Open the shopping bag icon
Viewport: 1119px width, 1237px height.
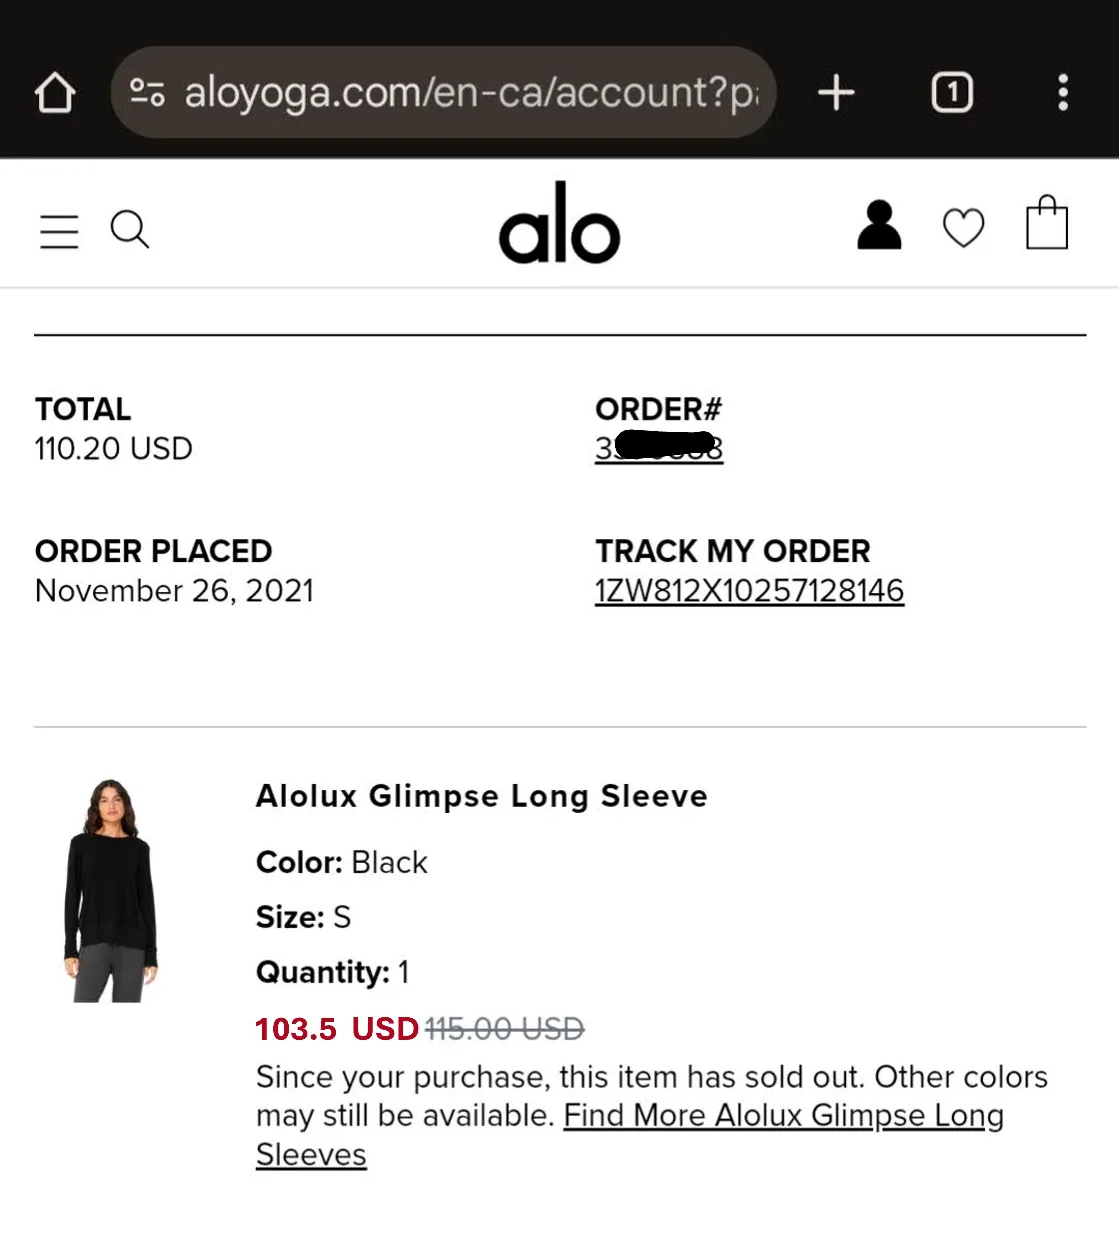(1046, 224)
